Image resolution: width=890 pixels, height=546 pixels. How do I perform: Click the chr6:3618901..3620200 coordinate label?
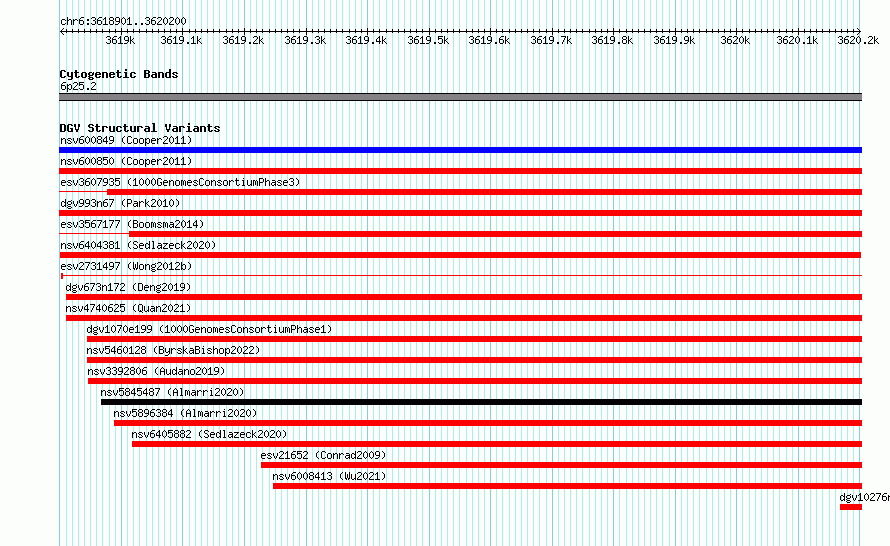point(123,21)
